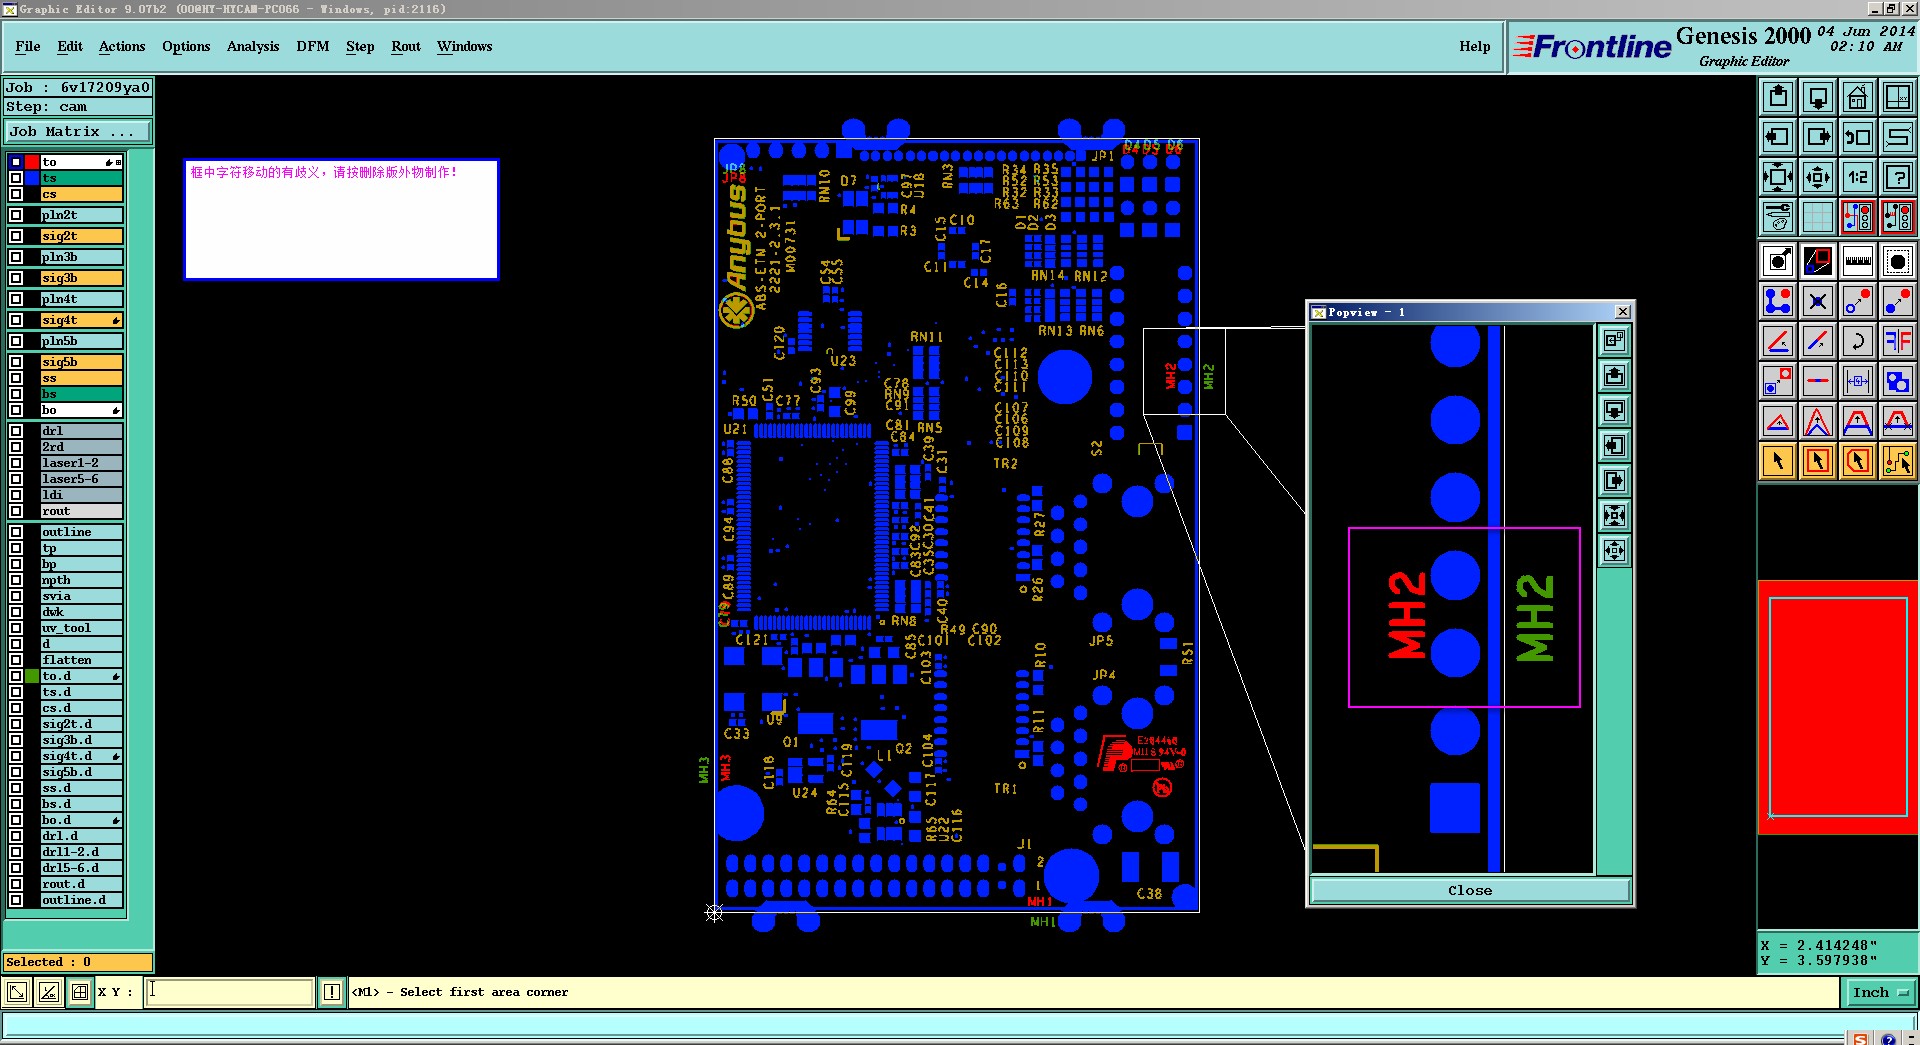Click Popview pan right icon
This screenshot has height=1045, width=1920.
pyautogui.click(x=1614, y=481)
